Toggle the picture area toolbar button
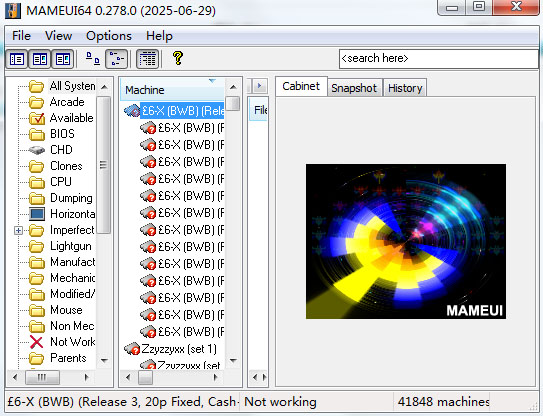The image size is (543, 416). tap(40, 59)
